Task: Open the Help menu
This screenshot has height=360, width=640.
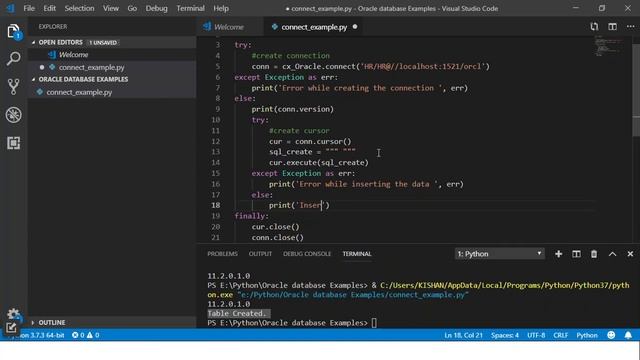Action: 221,8
